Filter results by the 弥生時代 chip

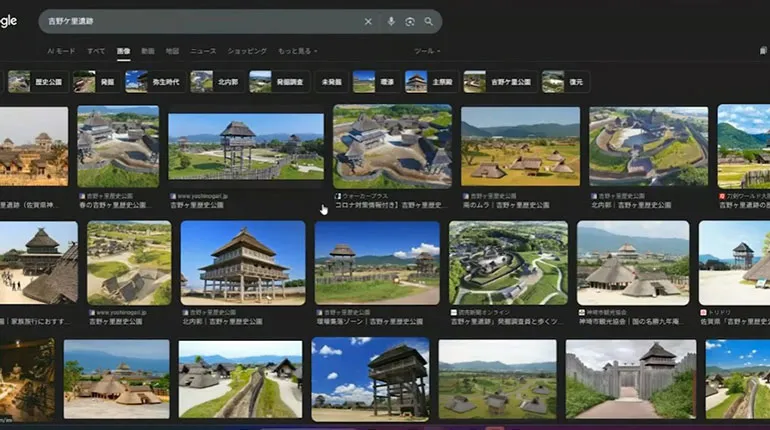(155, 82)
